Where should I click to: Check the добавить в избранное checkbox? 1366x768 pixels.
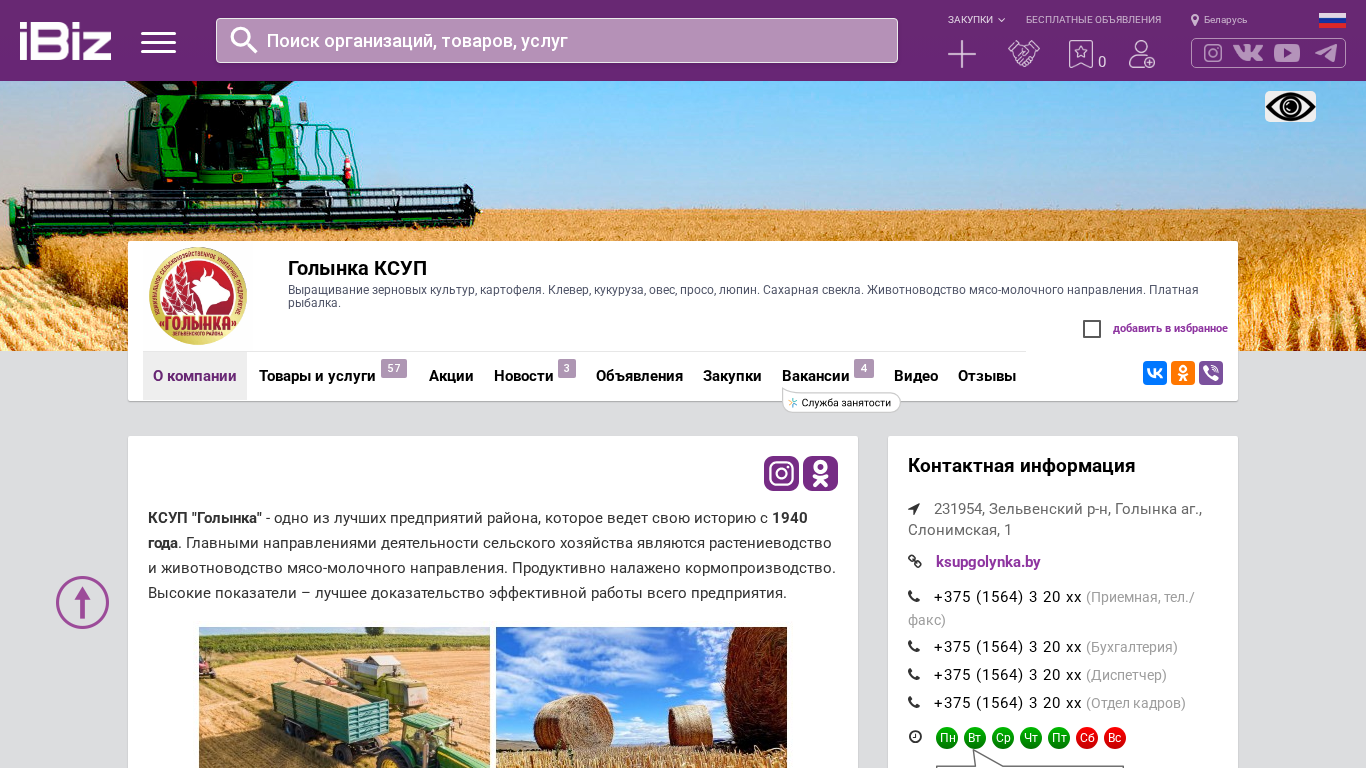[1092, 329]
